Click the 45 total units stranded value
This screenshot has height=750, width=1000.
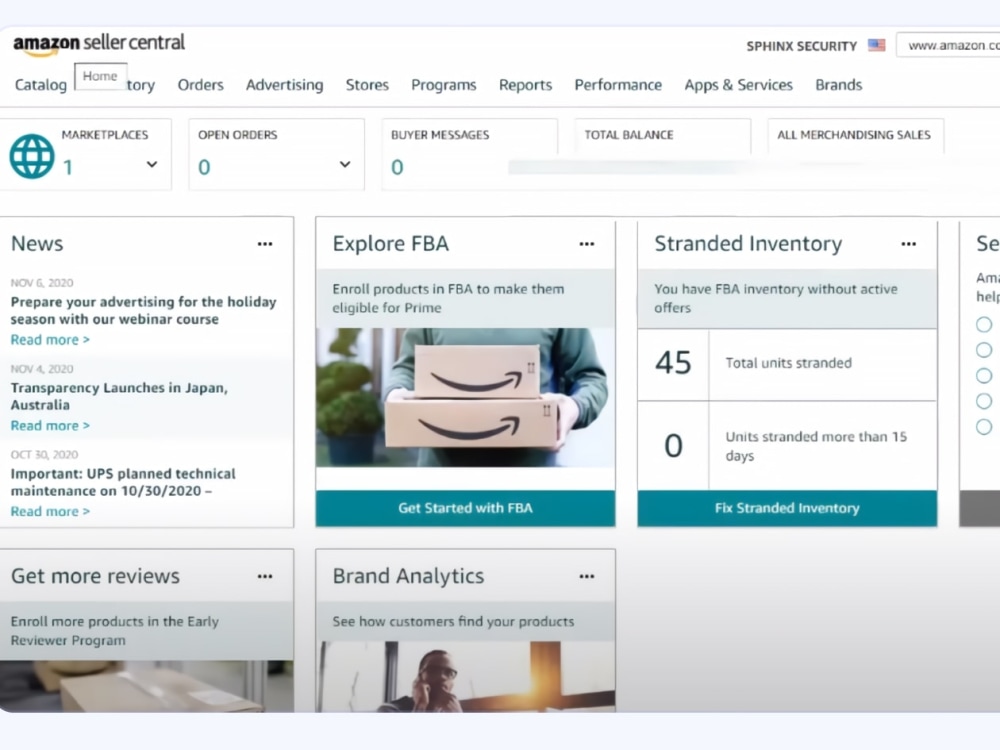click(673, 363)
